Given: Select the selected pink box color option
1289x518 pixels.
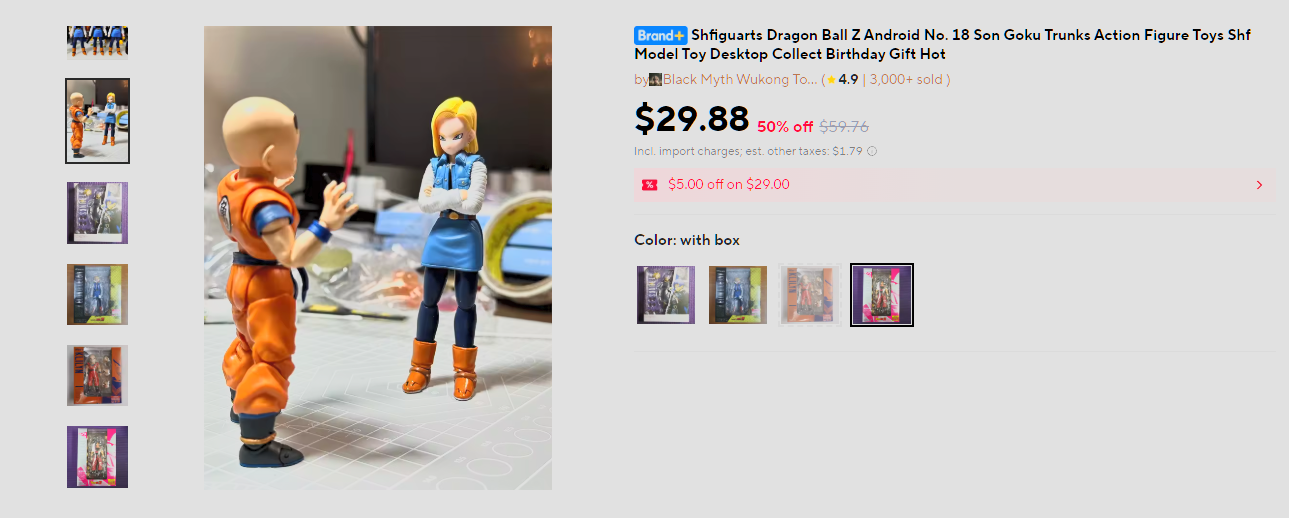Looking at the screenshot, I should click(882, 295).
